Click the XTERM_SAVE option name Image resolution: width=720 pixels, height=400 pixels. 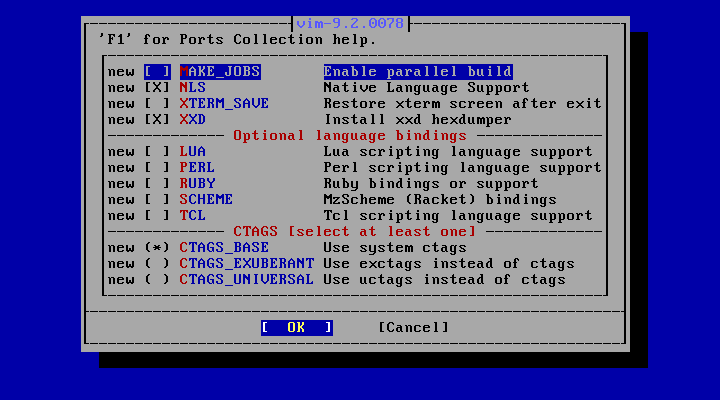(224, 104)
